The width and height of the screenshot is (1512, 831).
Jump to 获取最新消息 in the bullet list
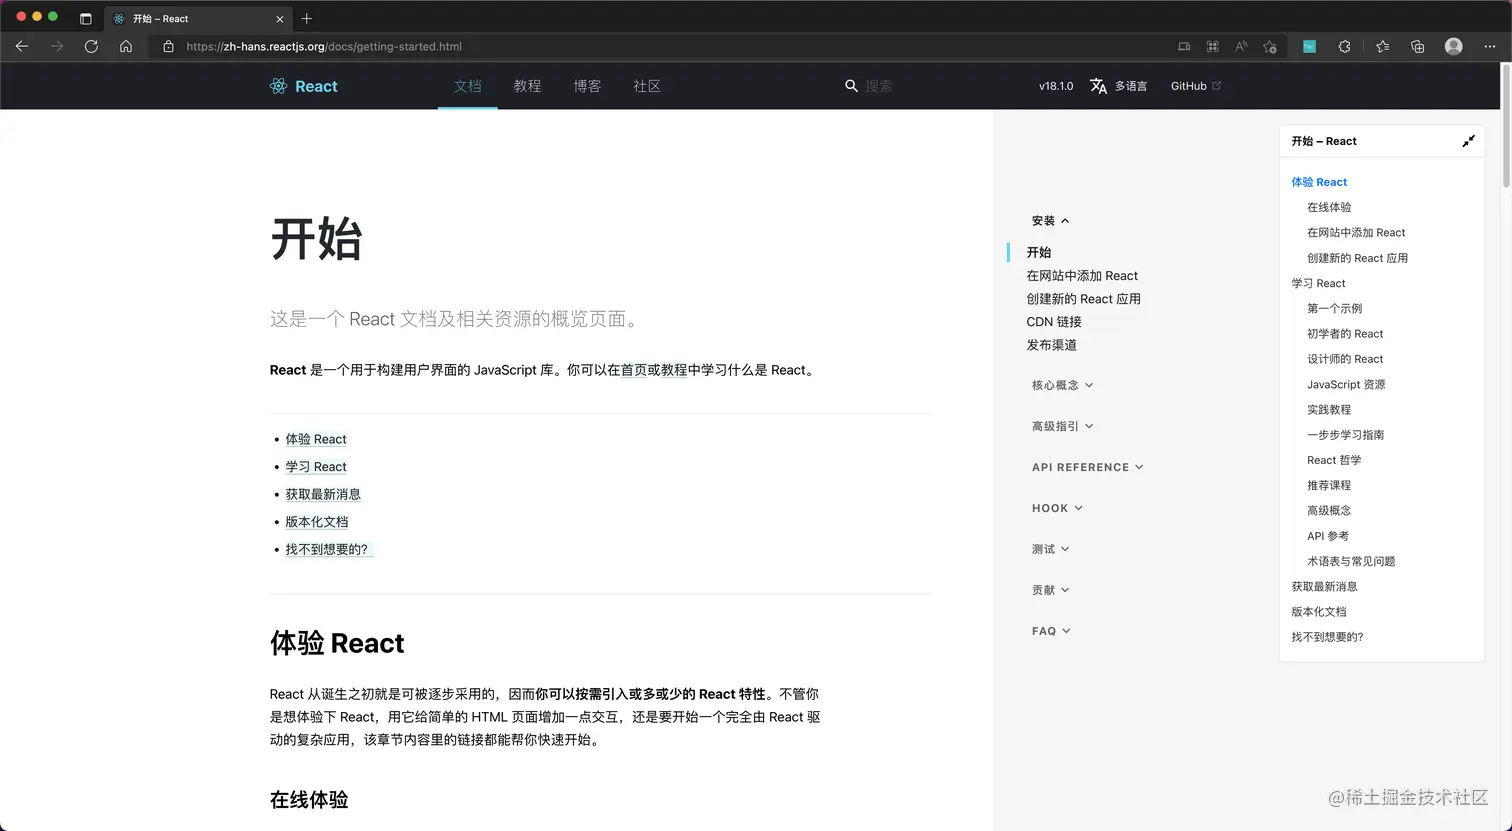323,494
